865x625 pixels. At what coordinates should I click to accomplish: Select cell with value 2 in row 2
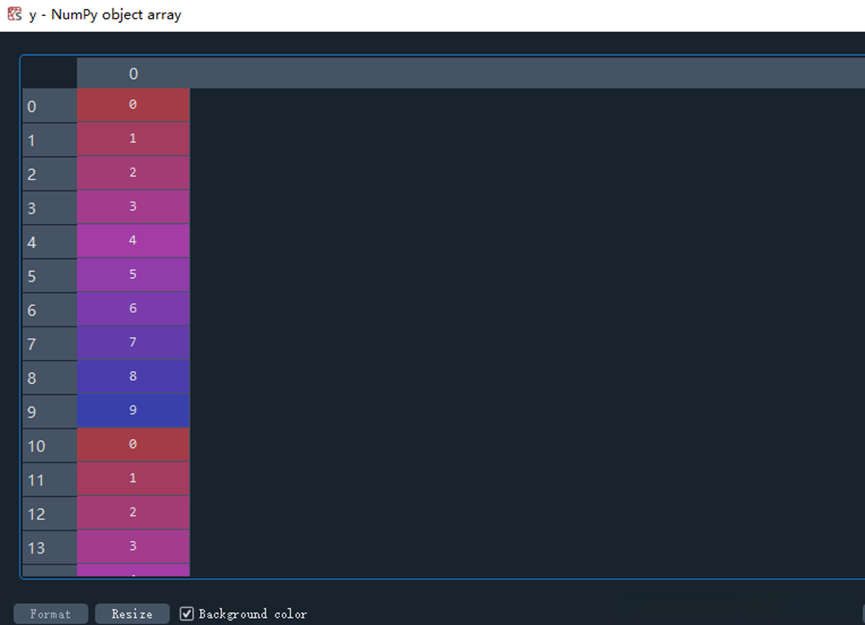coord(133,173)
